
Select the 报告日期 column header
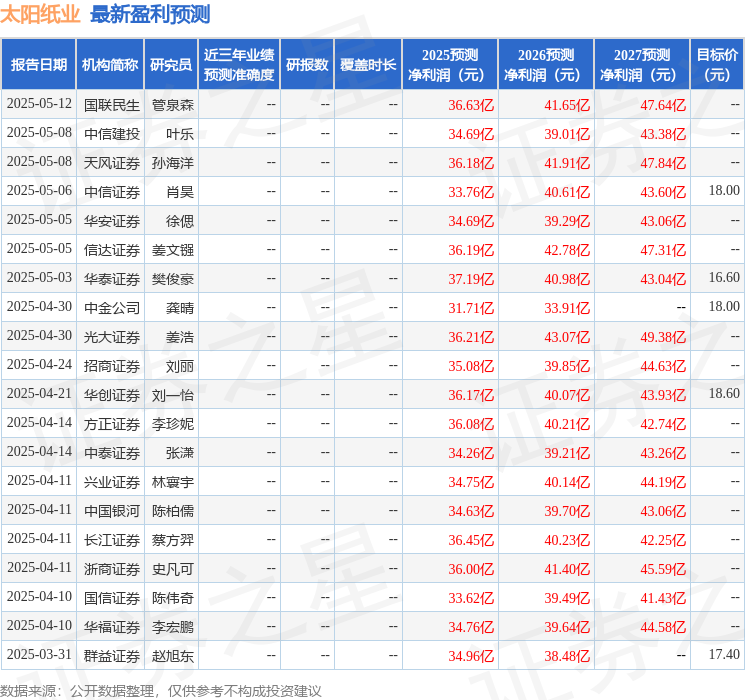click(38, 64)
